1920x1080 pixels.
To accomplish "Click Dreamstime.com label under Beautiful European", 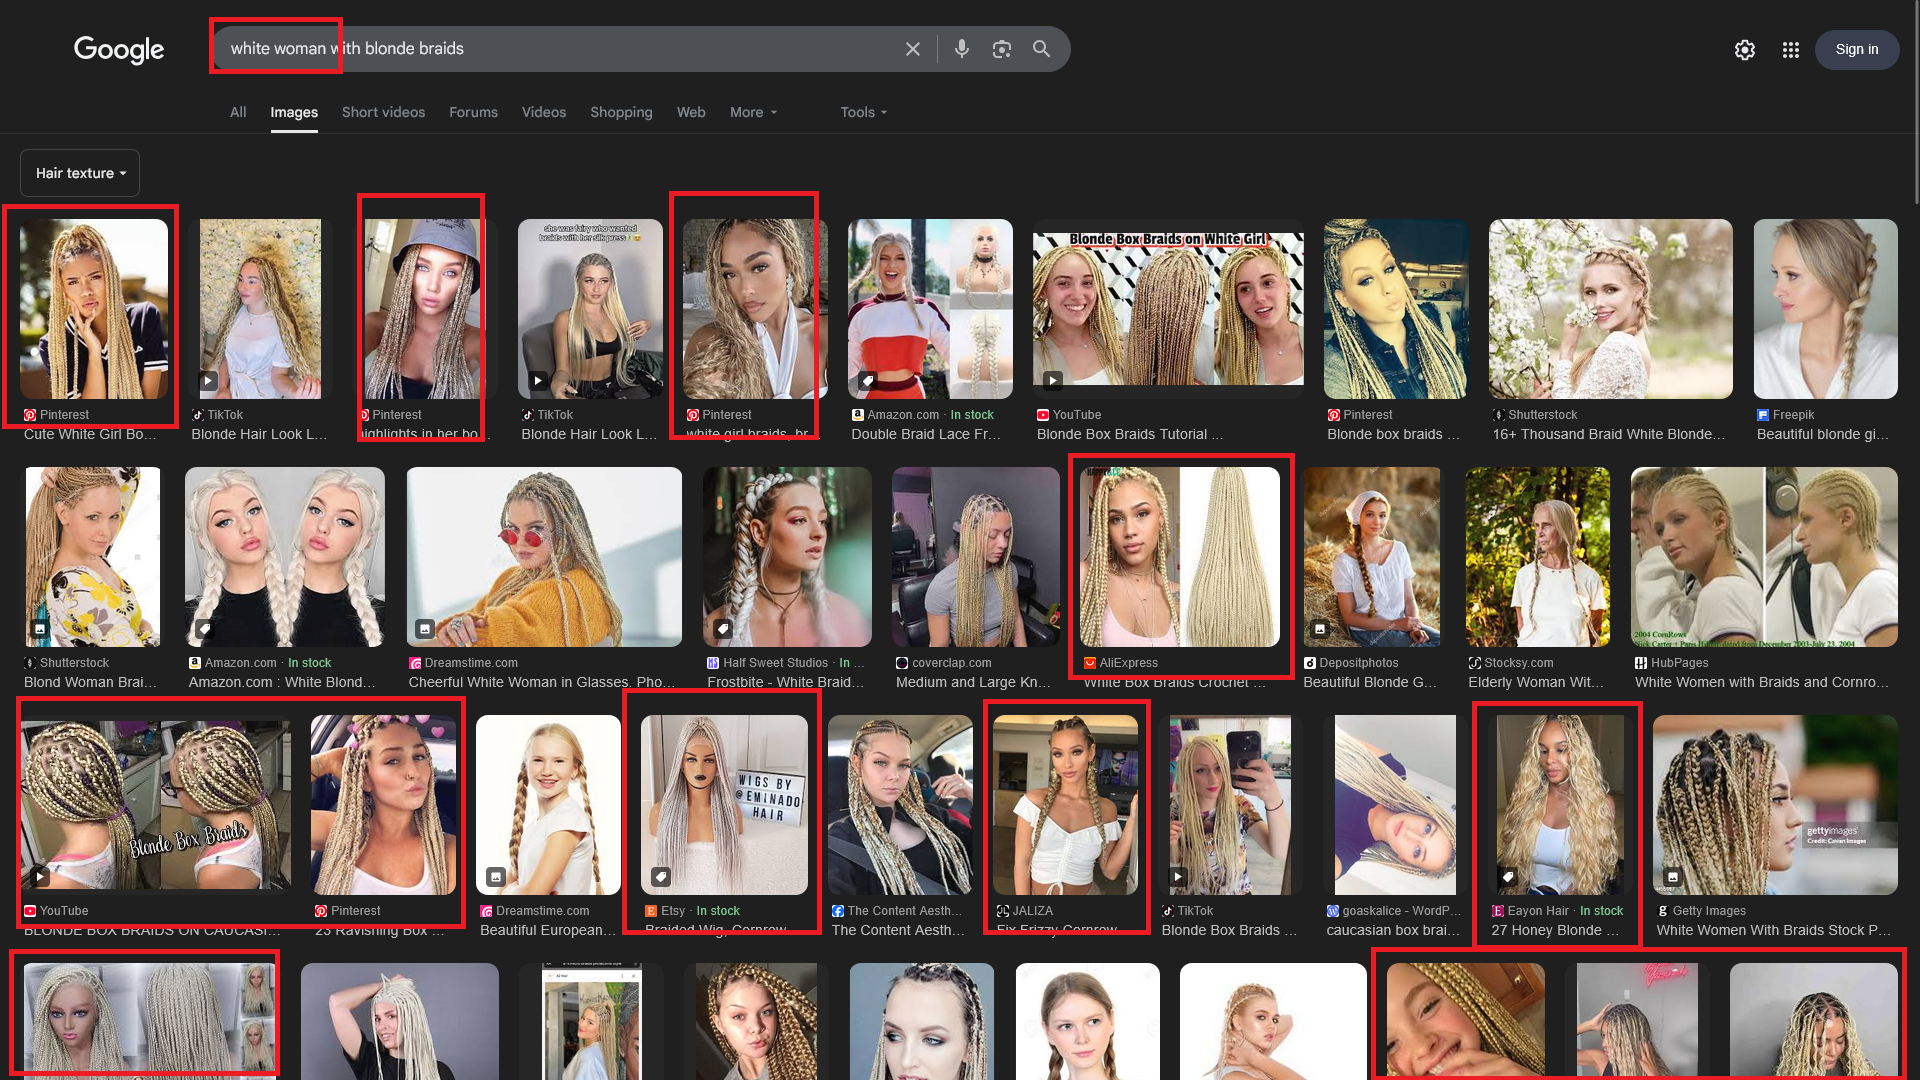I will click(x=535, y=911).
